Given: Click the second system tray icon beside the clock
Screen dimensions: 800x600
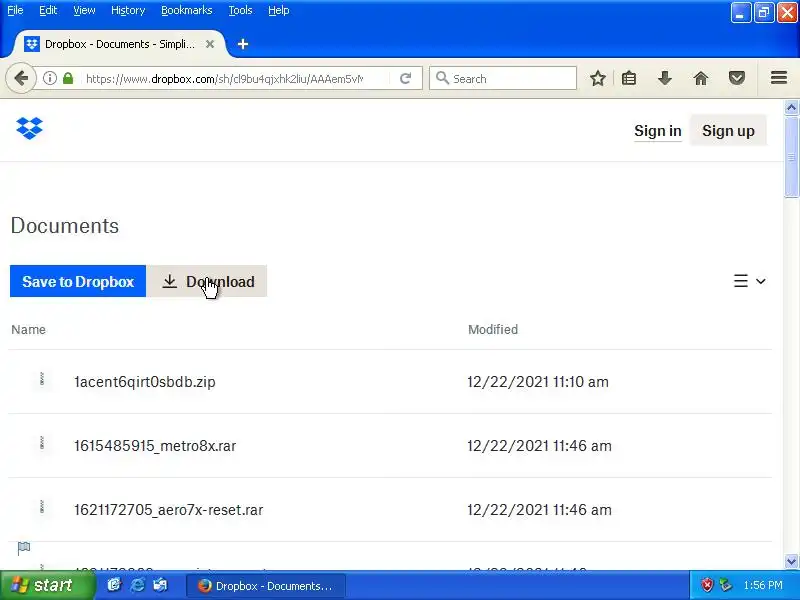Looking at the screenshot, I should 725,585.
